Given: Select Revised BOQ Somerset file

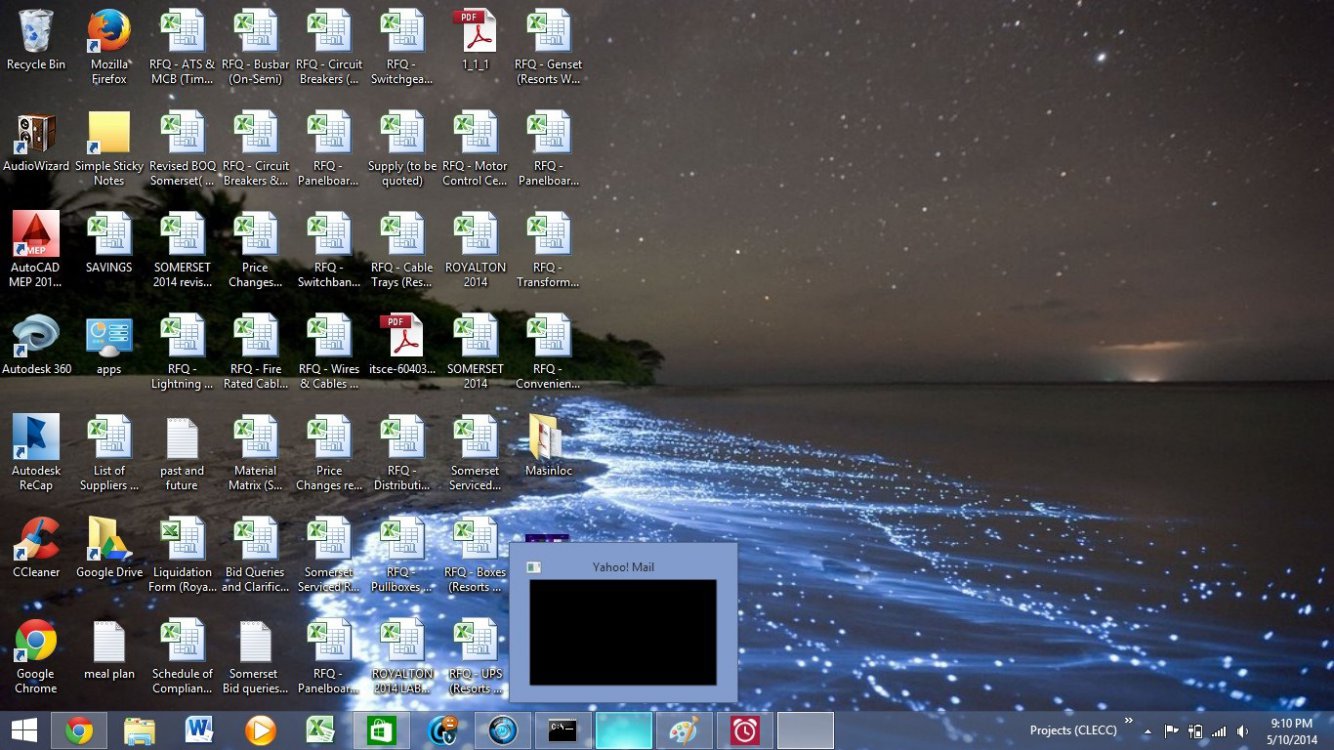Looking at the screenshot, I should (182, 148).
